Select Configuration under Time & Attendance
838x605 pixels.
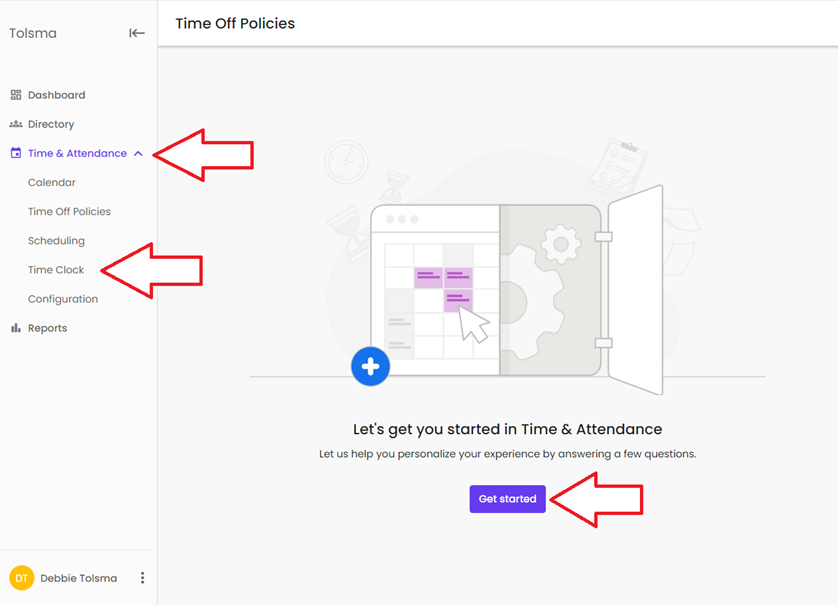click(63, 298)
